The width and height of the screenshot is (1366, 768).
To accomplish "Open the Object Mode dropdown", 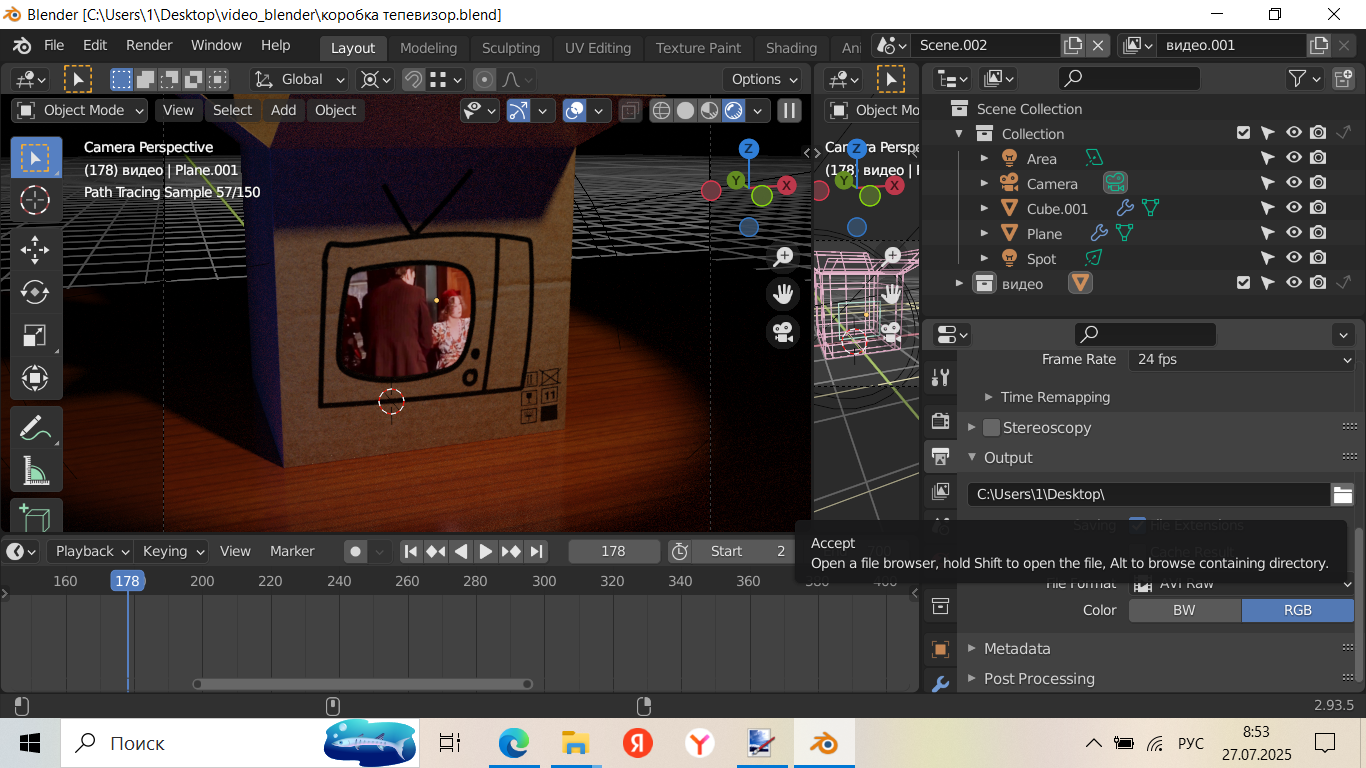I will point(80,110).
